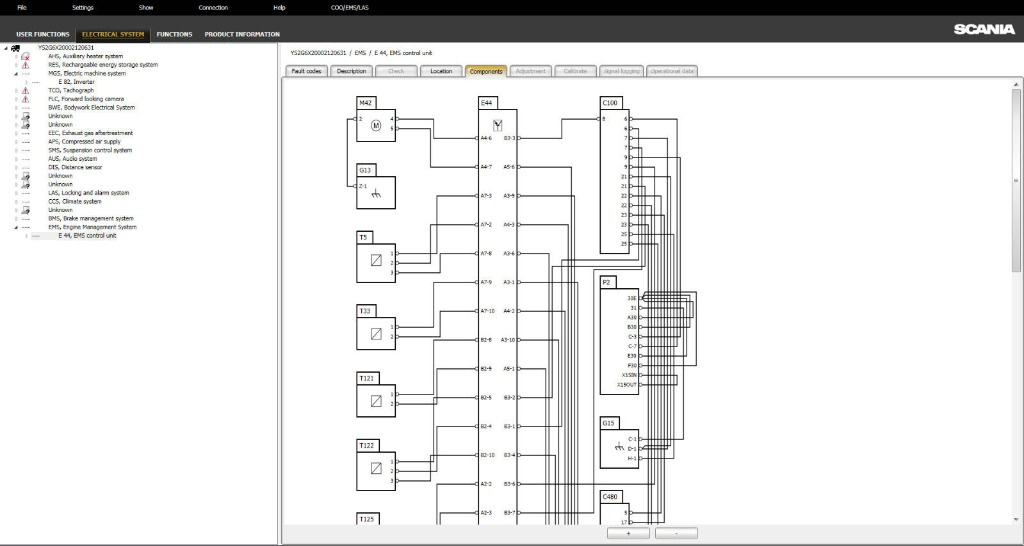Expand the TCO Tachograph node

tap(16, 91)
